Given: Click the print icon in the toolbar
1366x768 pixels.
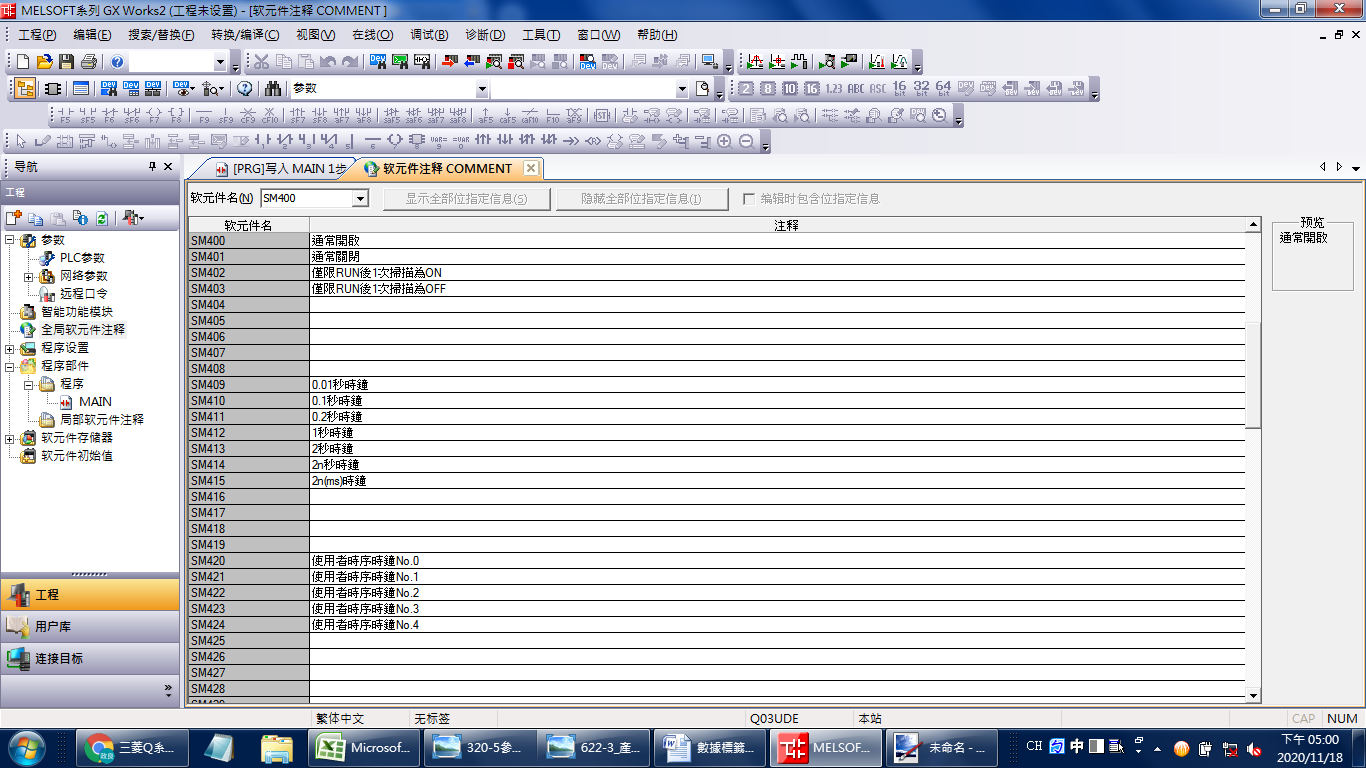Looking at the screenshot, I should 89,62.
